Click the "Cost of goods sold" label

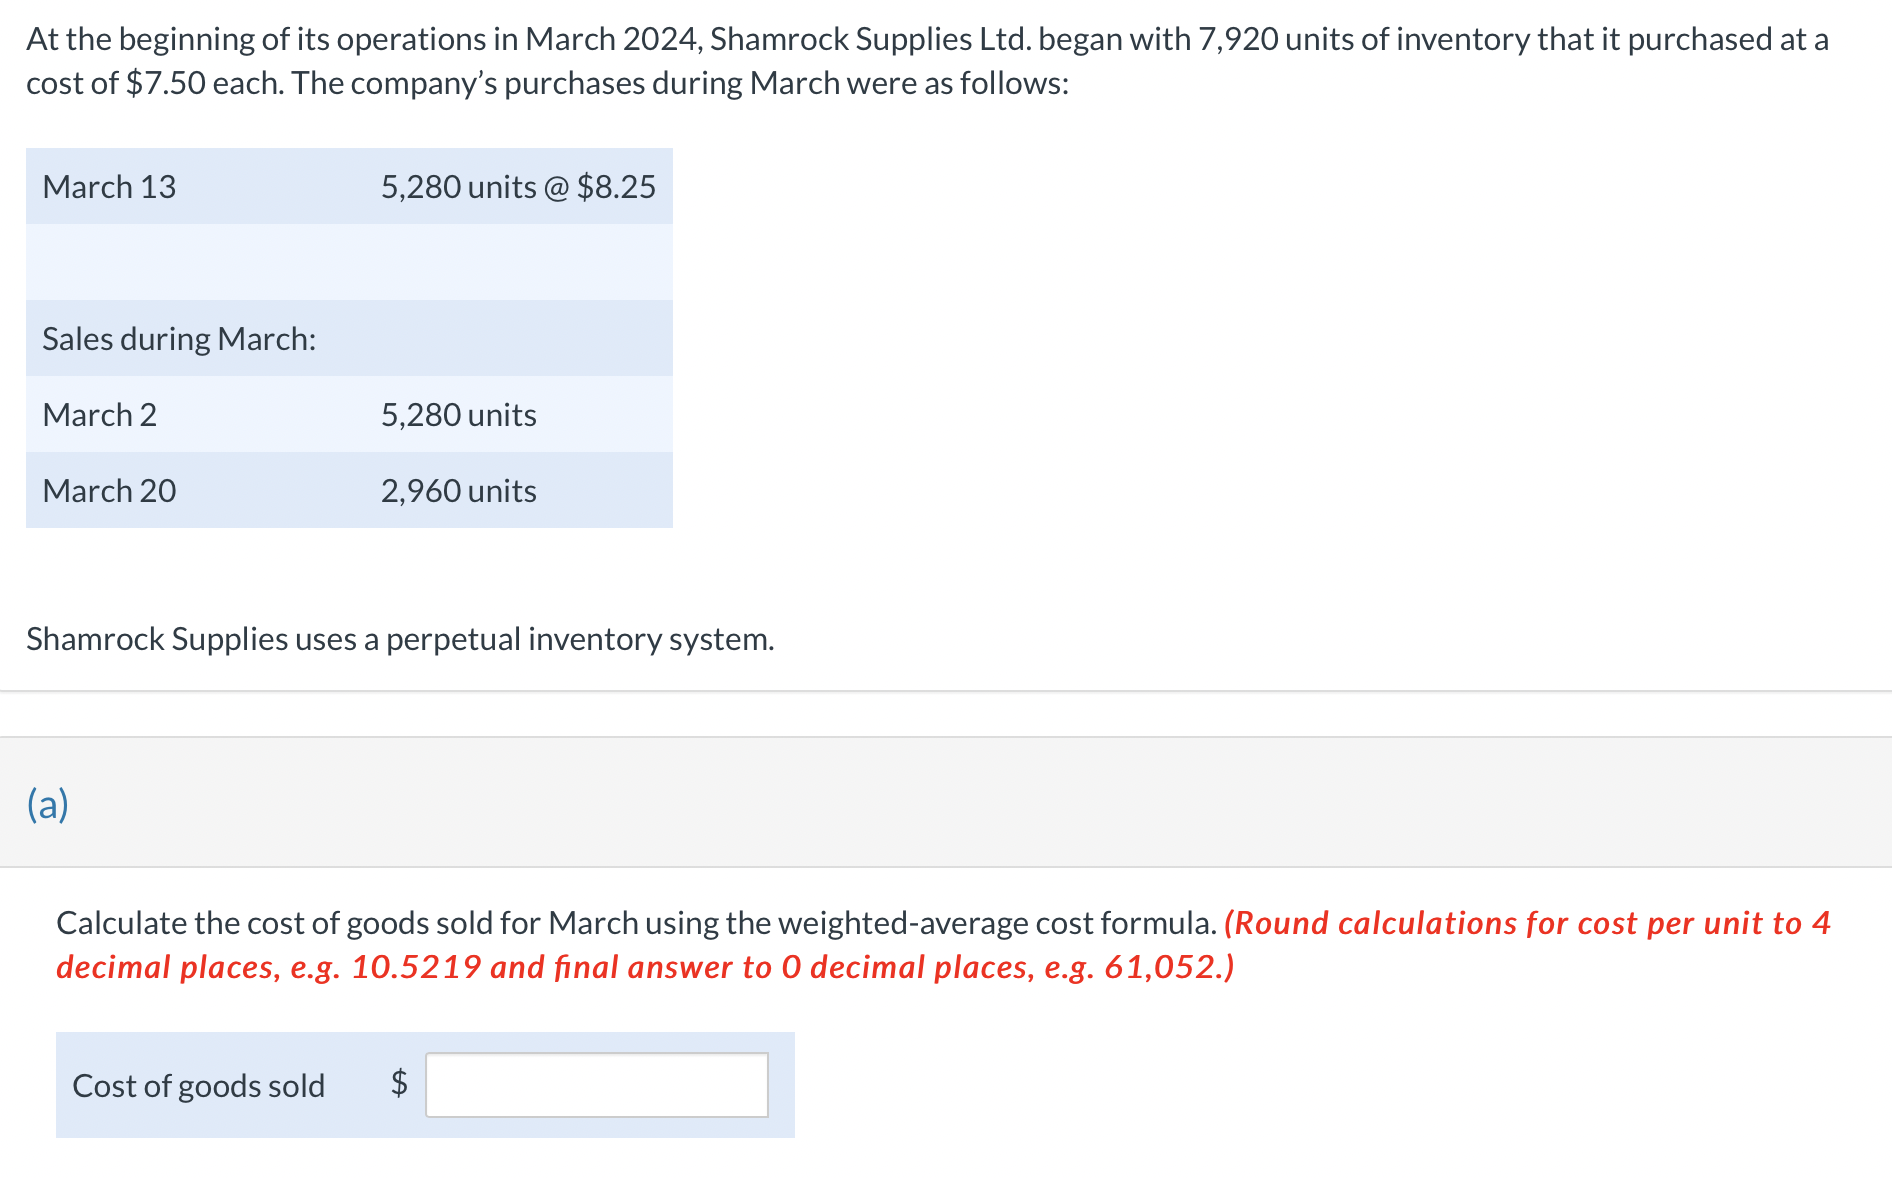199,1086
